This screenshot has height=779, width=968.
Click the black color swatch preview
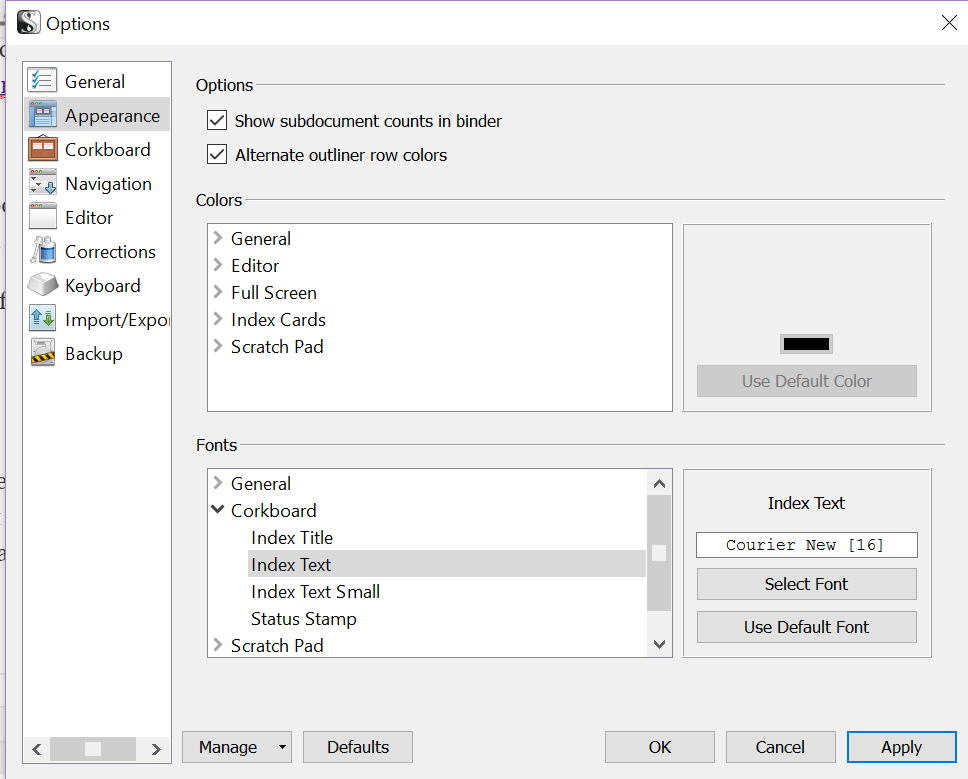(806, 343)
